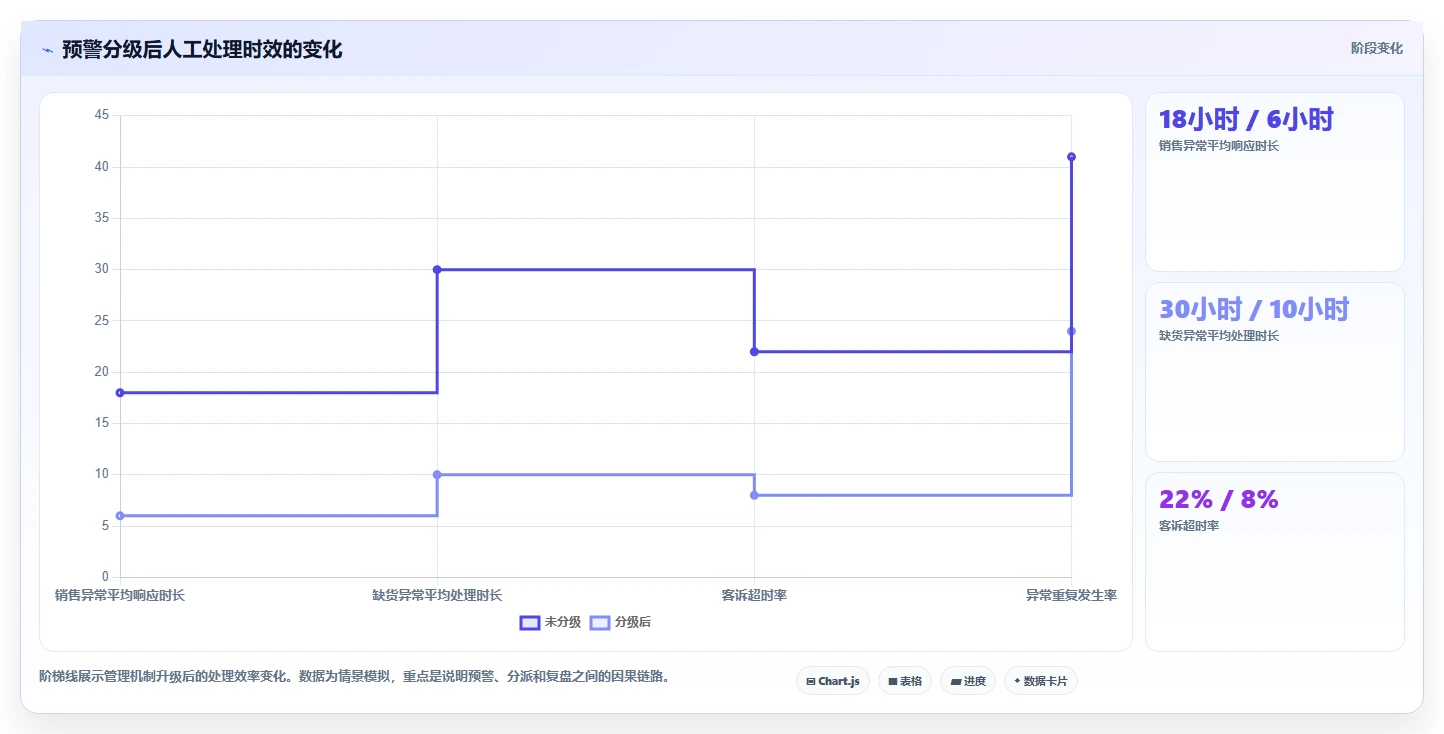Viewport: 1444px width, 734px height.
Task: Click the 18小时 / 6小时 card value
Action: (1246, 120)
